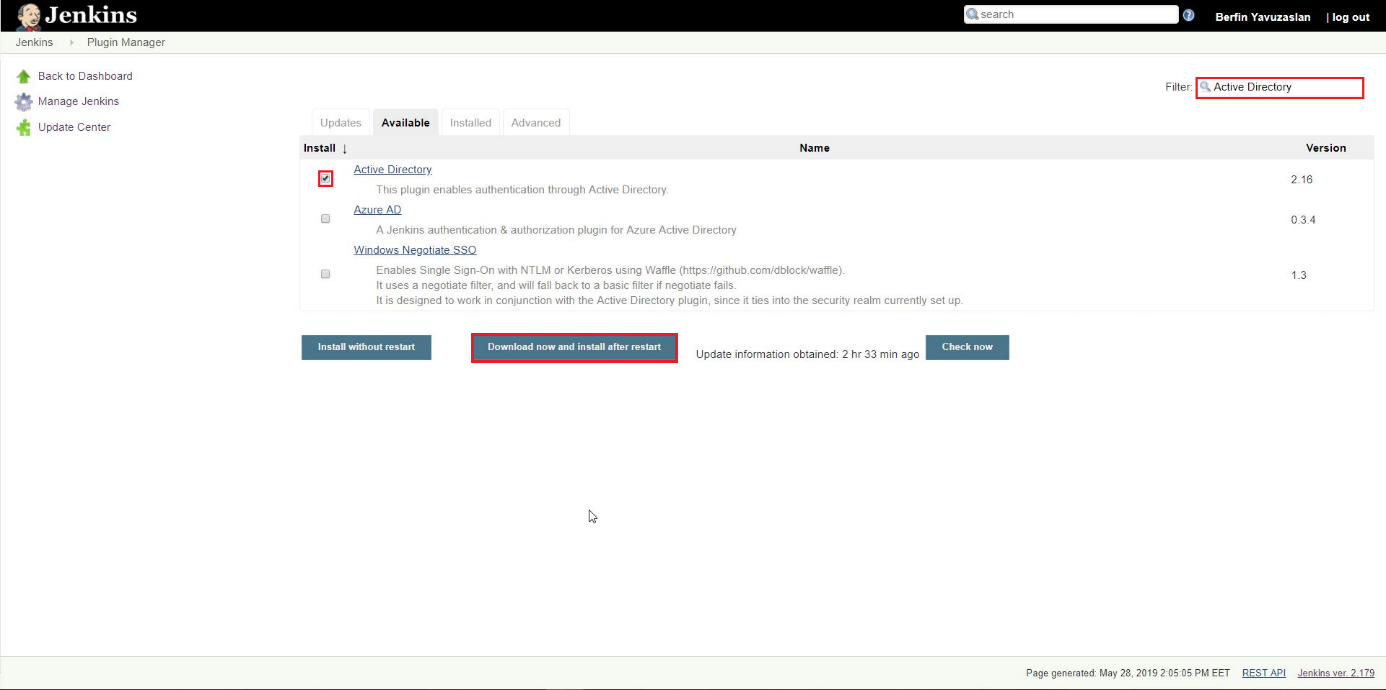Click the 'Page generated' timestamp text
The width and height of the screenshot is (1386, 690).
(x=1128, y=673)
